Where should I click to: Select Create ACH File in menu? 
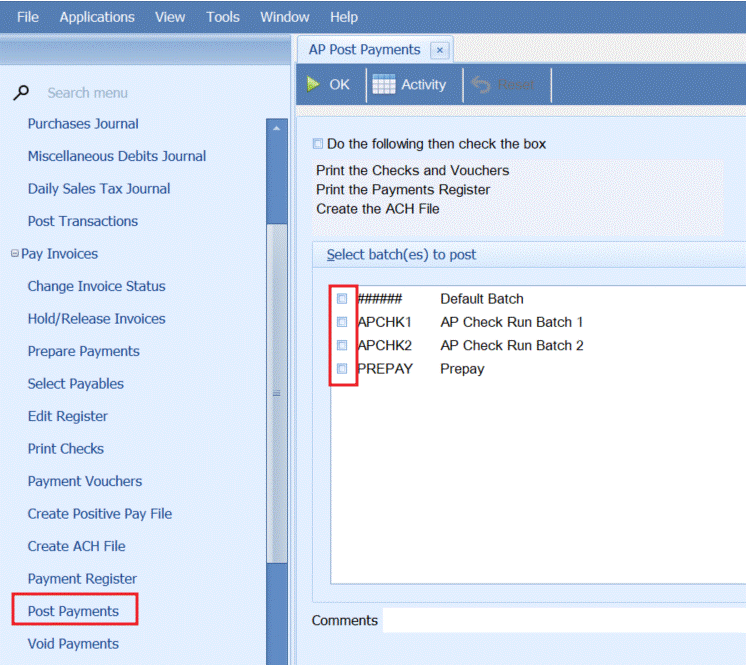click(76, 546)
